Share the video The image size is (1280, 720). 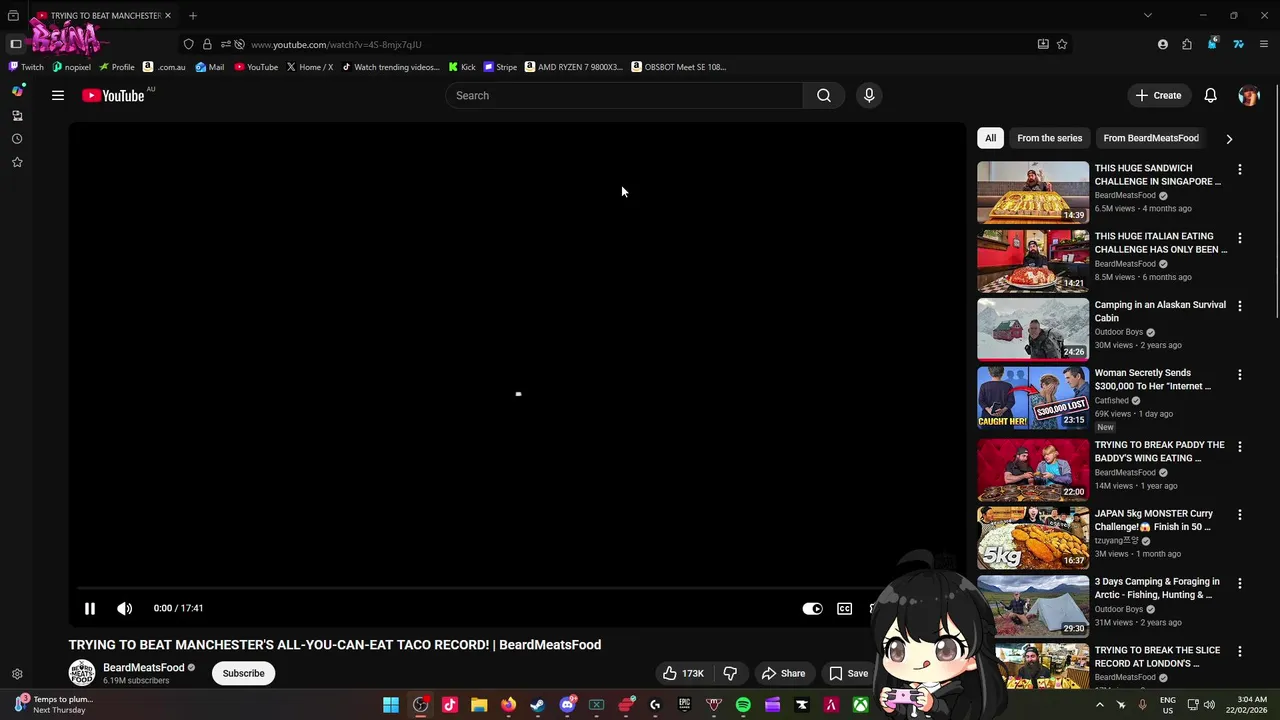pyautogui.click(x=783, y=673)
